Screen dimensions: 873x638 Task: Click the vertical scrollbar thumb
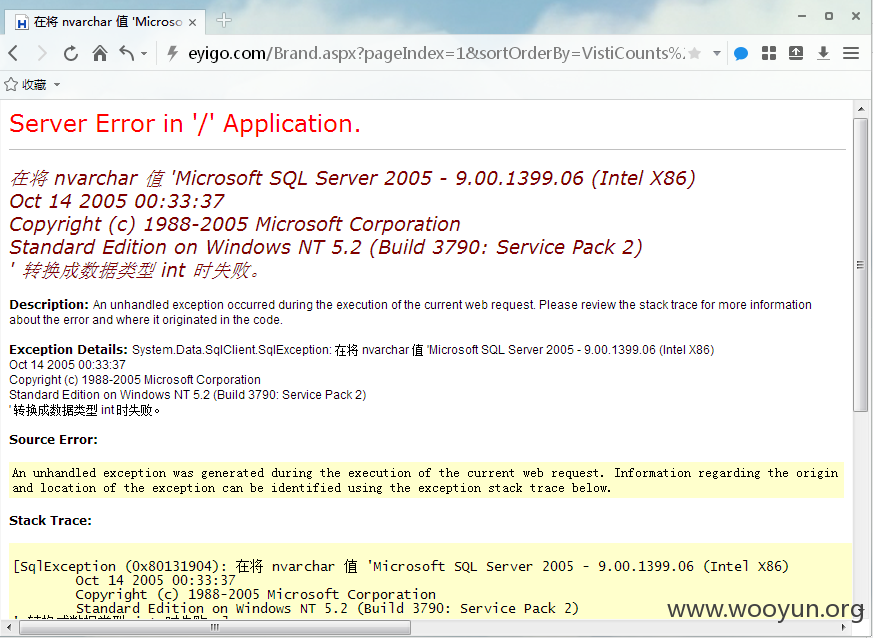861,265
